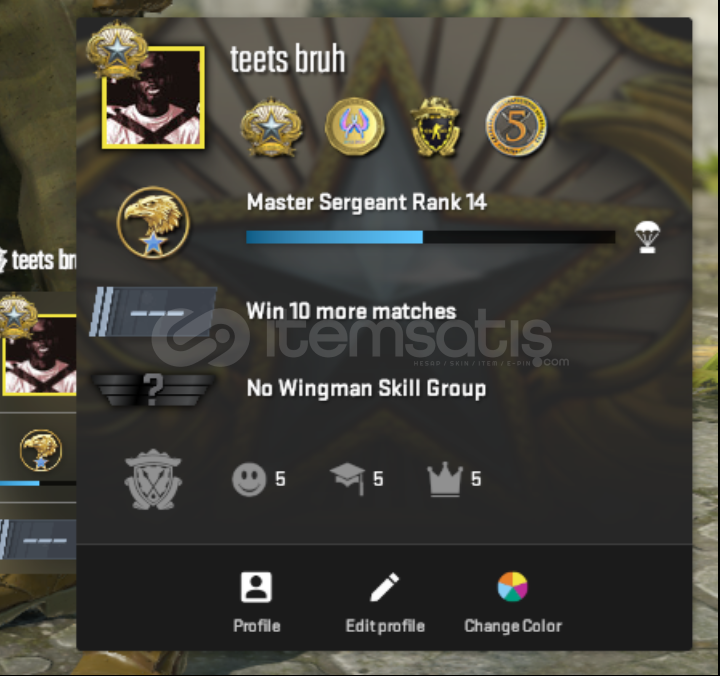
Task: Click the leader crown commendation icon
Action: click(444, 479)
